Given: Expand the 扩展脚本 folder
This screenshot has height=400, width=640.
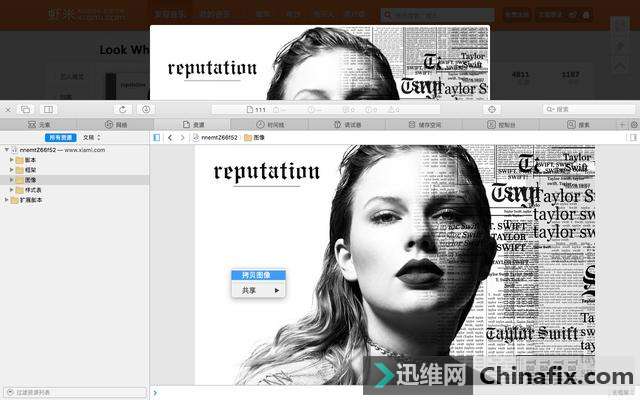Looking at the screenshot, I should tap(7, 200).
